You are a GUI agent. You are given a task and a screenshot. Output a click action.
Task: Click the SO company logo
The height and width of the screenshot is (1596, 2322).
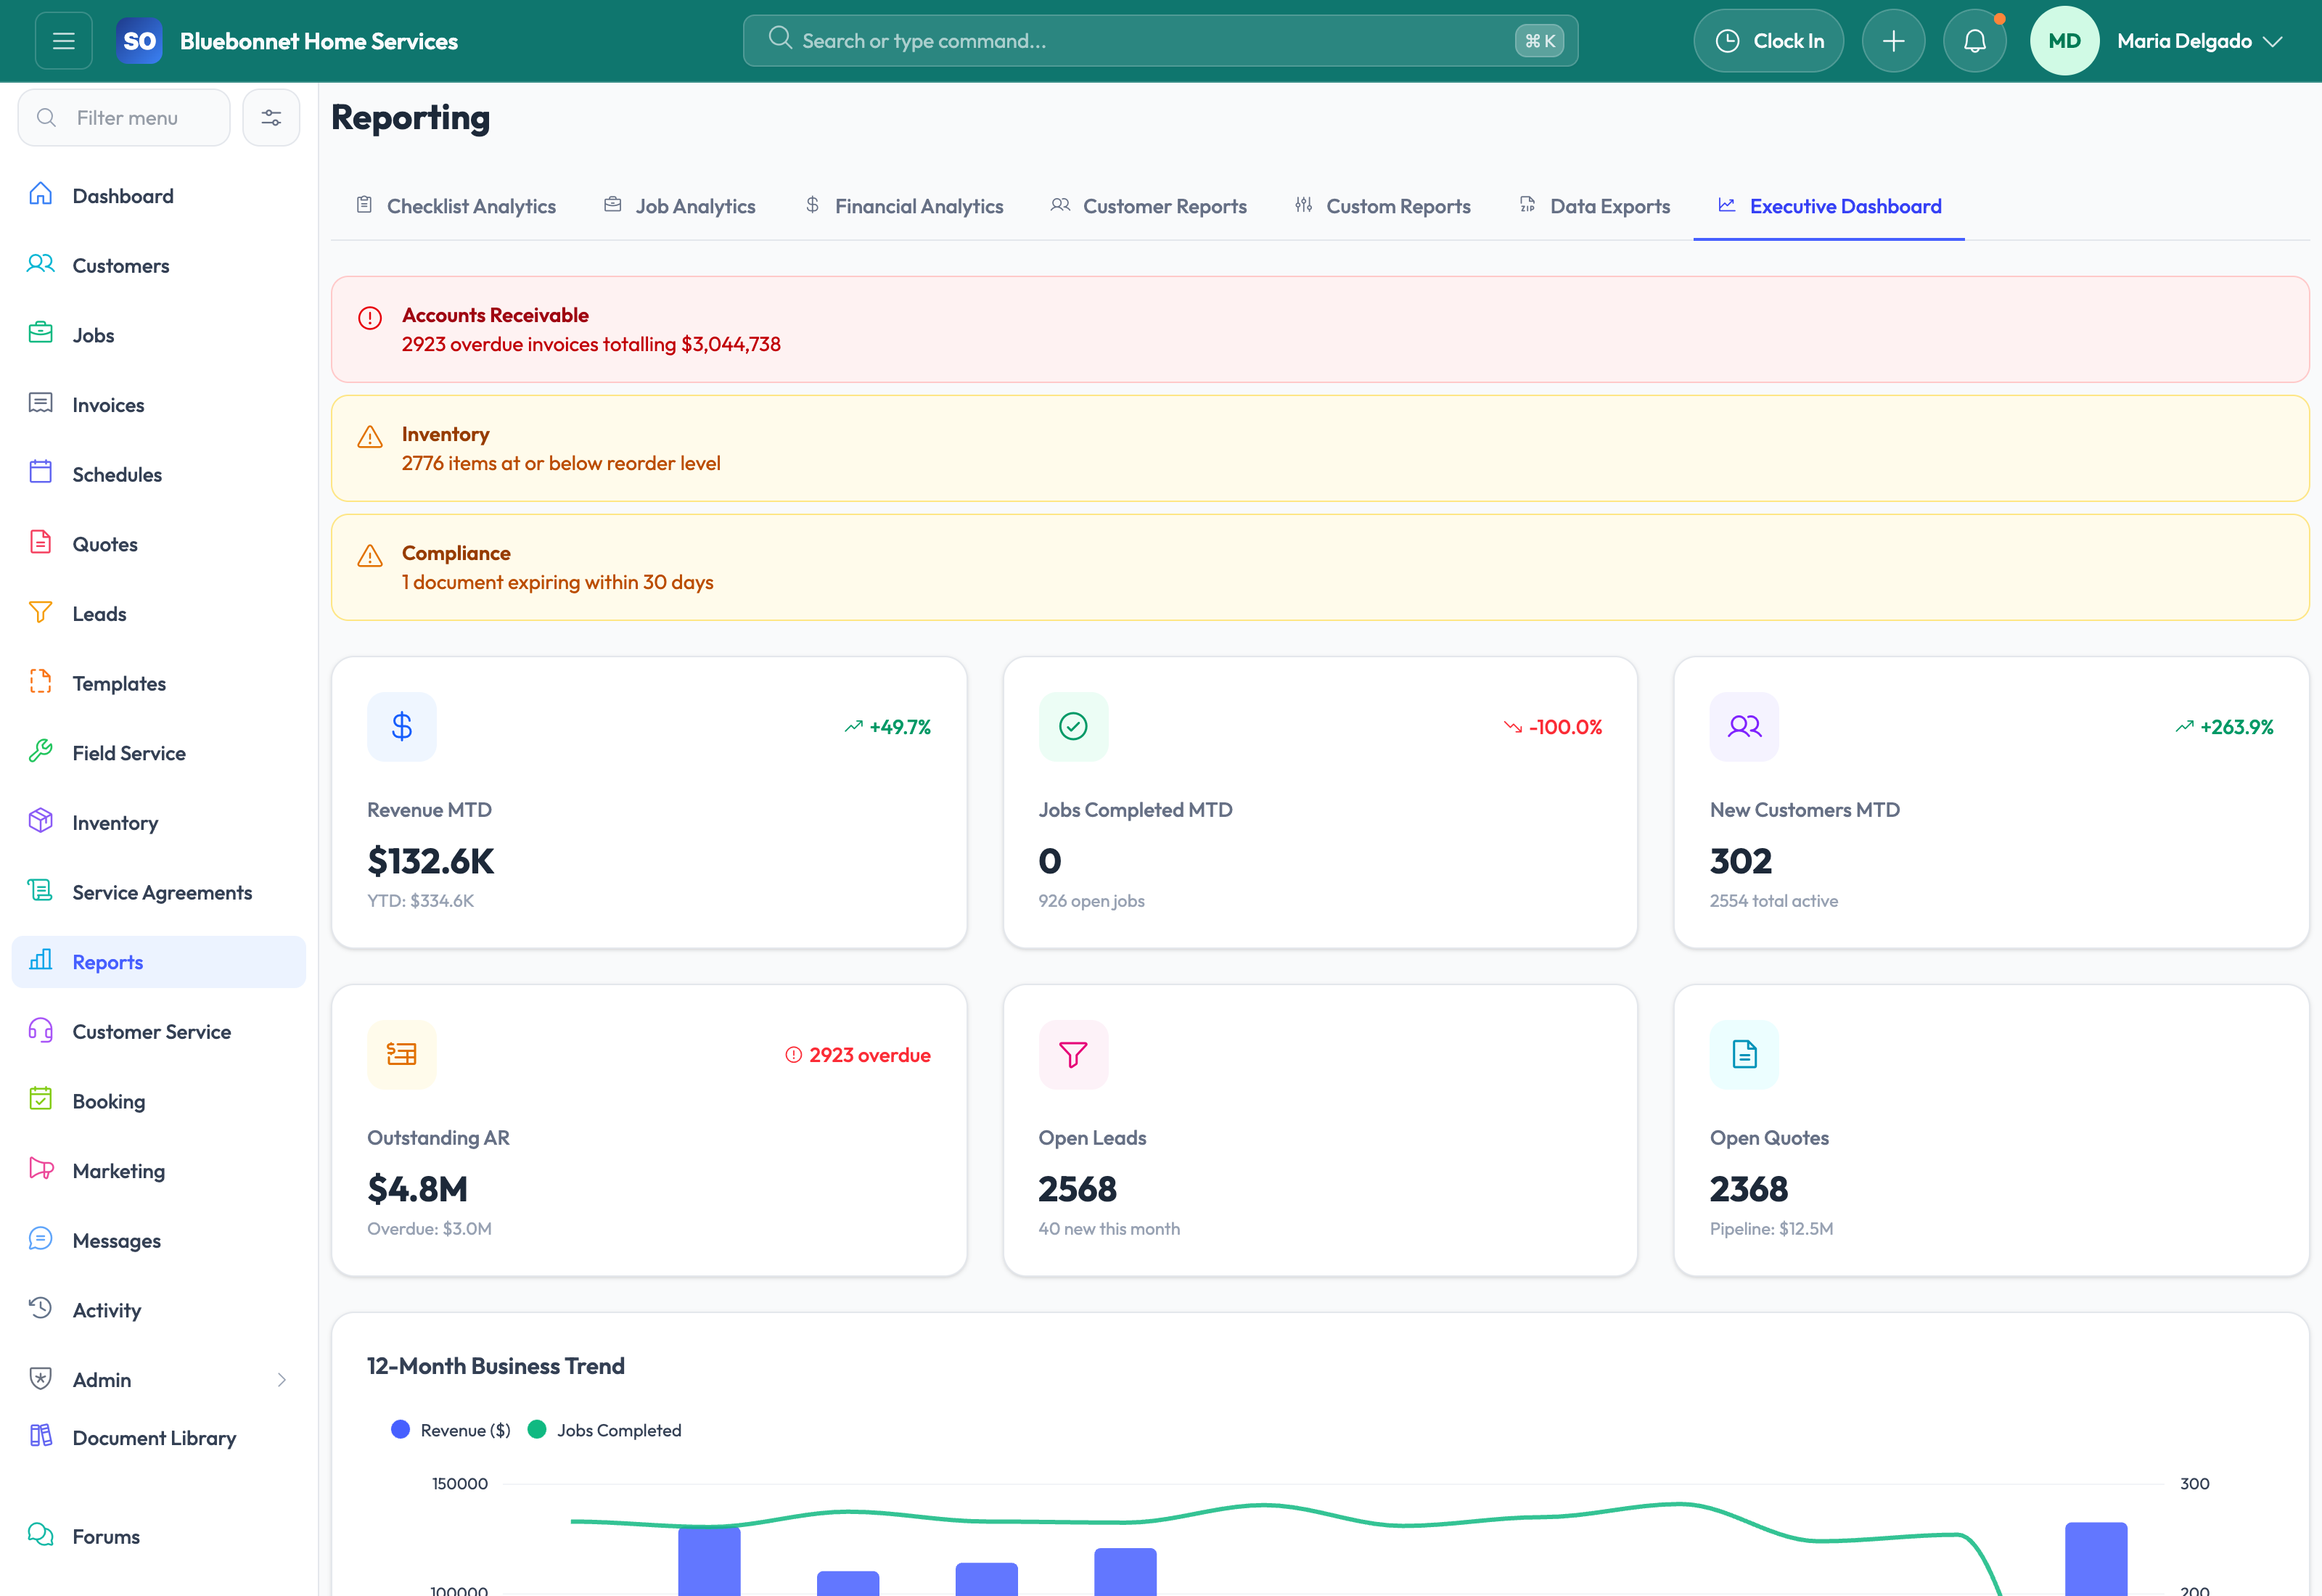point(139,41)
